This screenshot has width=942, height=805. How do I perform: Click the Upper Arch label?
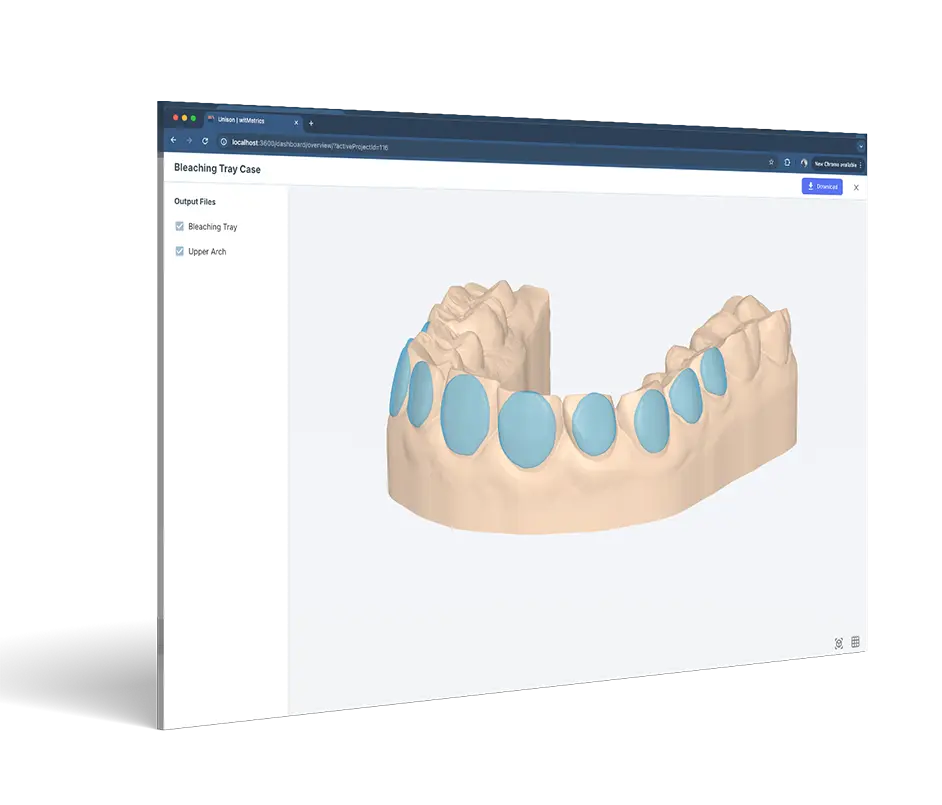[x=207, y=252]
